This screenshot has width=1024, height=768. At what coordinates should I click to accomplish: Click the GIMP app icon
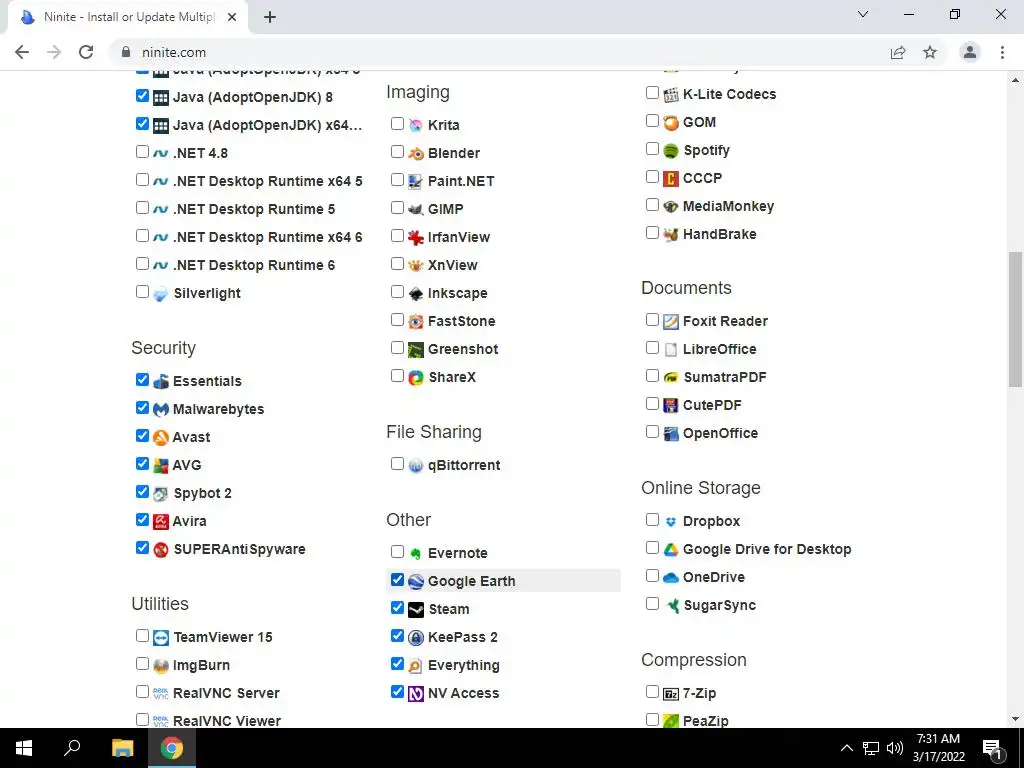(416, 210)
